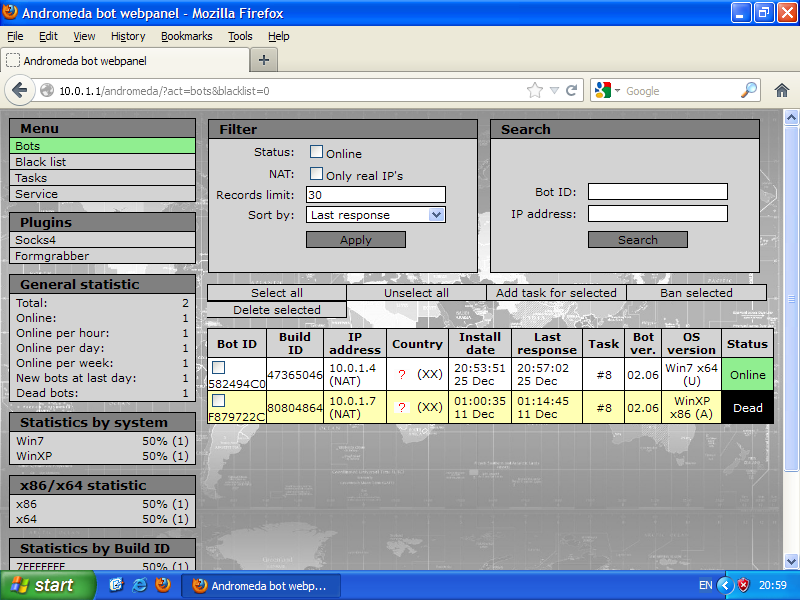The height and width of the screenshot is (600, 800).
Task: Click the page scrollbar up arrow
Action: click(791, 118)
